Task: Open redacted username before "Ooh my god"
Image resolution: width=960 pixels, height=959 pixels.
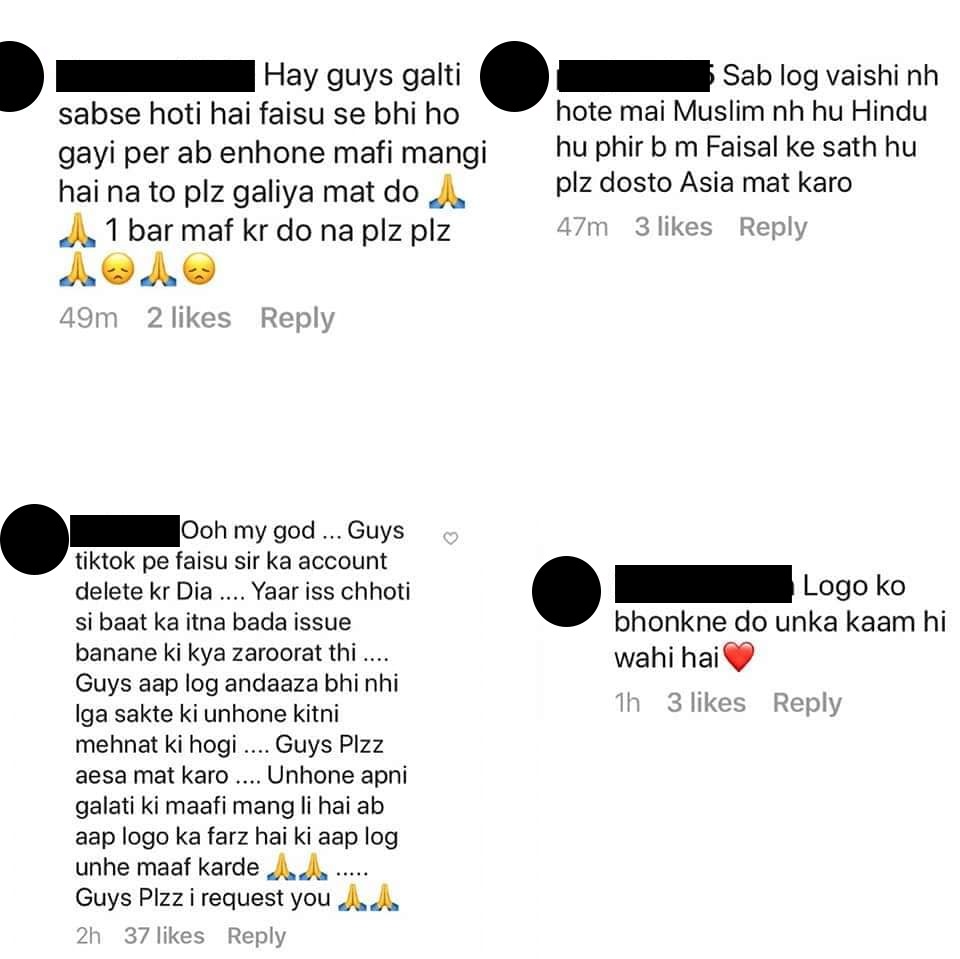Action: tap(125, 531)
